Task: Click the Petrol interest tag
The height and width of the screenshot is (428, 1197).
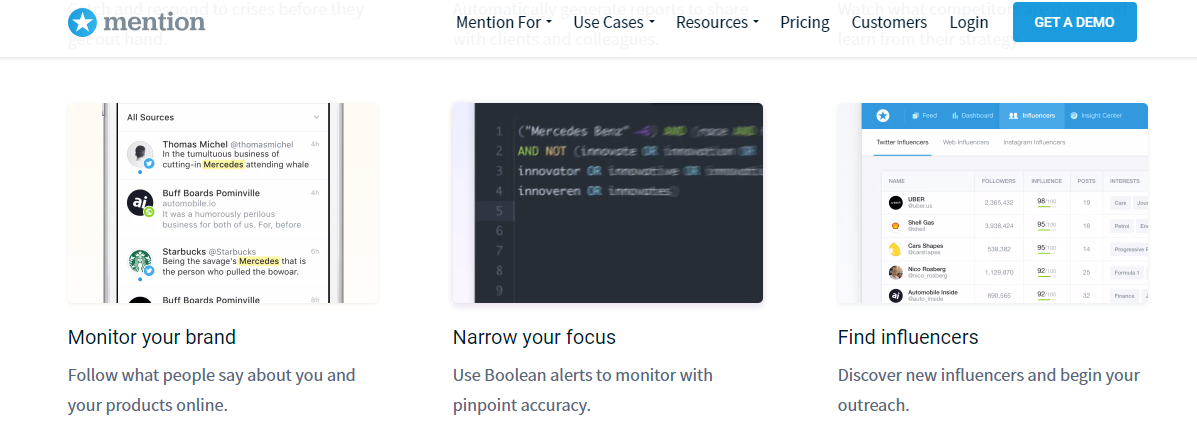Action: coord(1121,226)
